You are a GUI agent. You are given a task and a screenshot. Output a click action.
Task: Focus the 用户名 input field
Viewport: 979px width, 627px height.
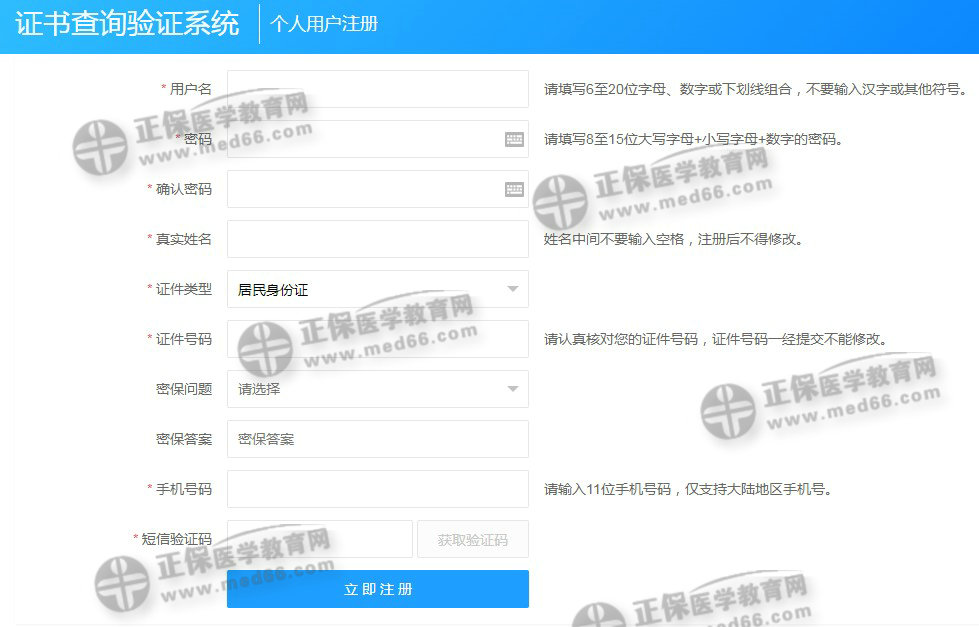pyautogui.click(x=377, y=89)
